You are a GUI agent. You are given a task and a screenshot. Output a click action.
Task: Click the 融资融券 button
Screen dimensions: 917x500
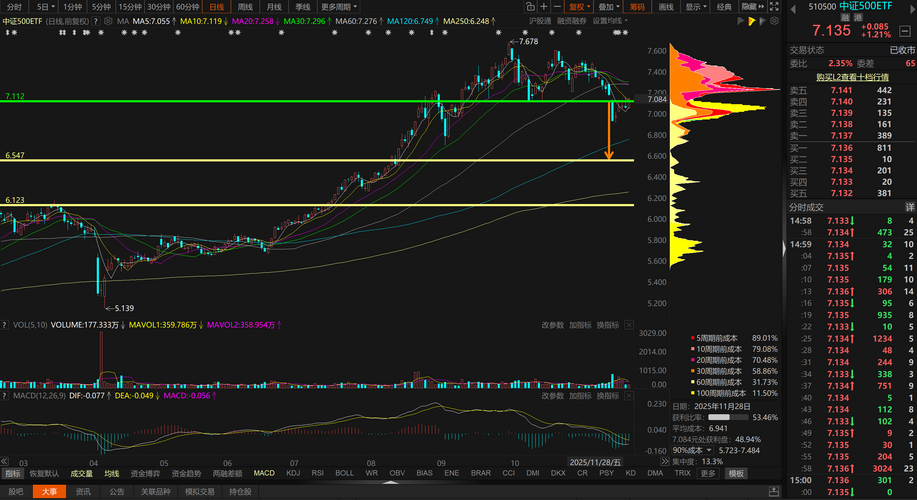(x=571, y=21)
